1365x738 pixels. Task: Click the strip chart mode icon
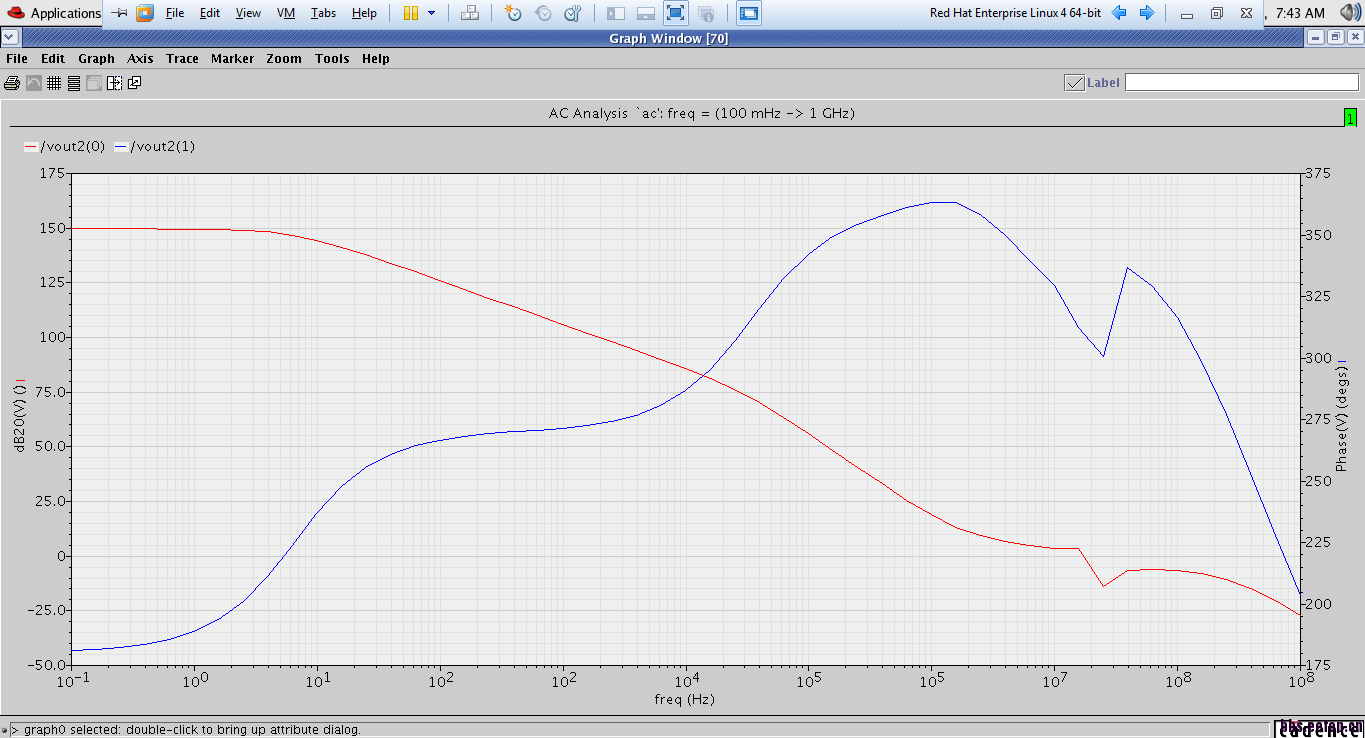pos(74,83)
